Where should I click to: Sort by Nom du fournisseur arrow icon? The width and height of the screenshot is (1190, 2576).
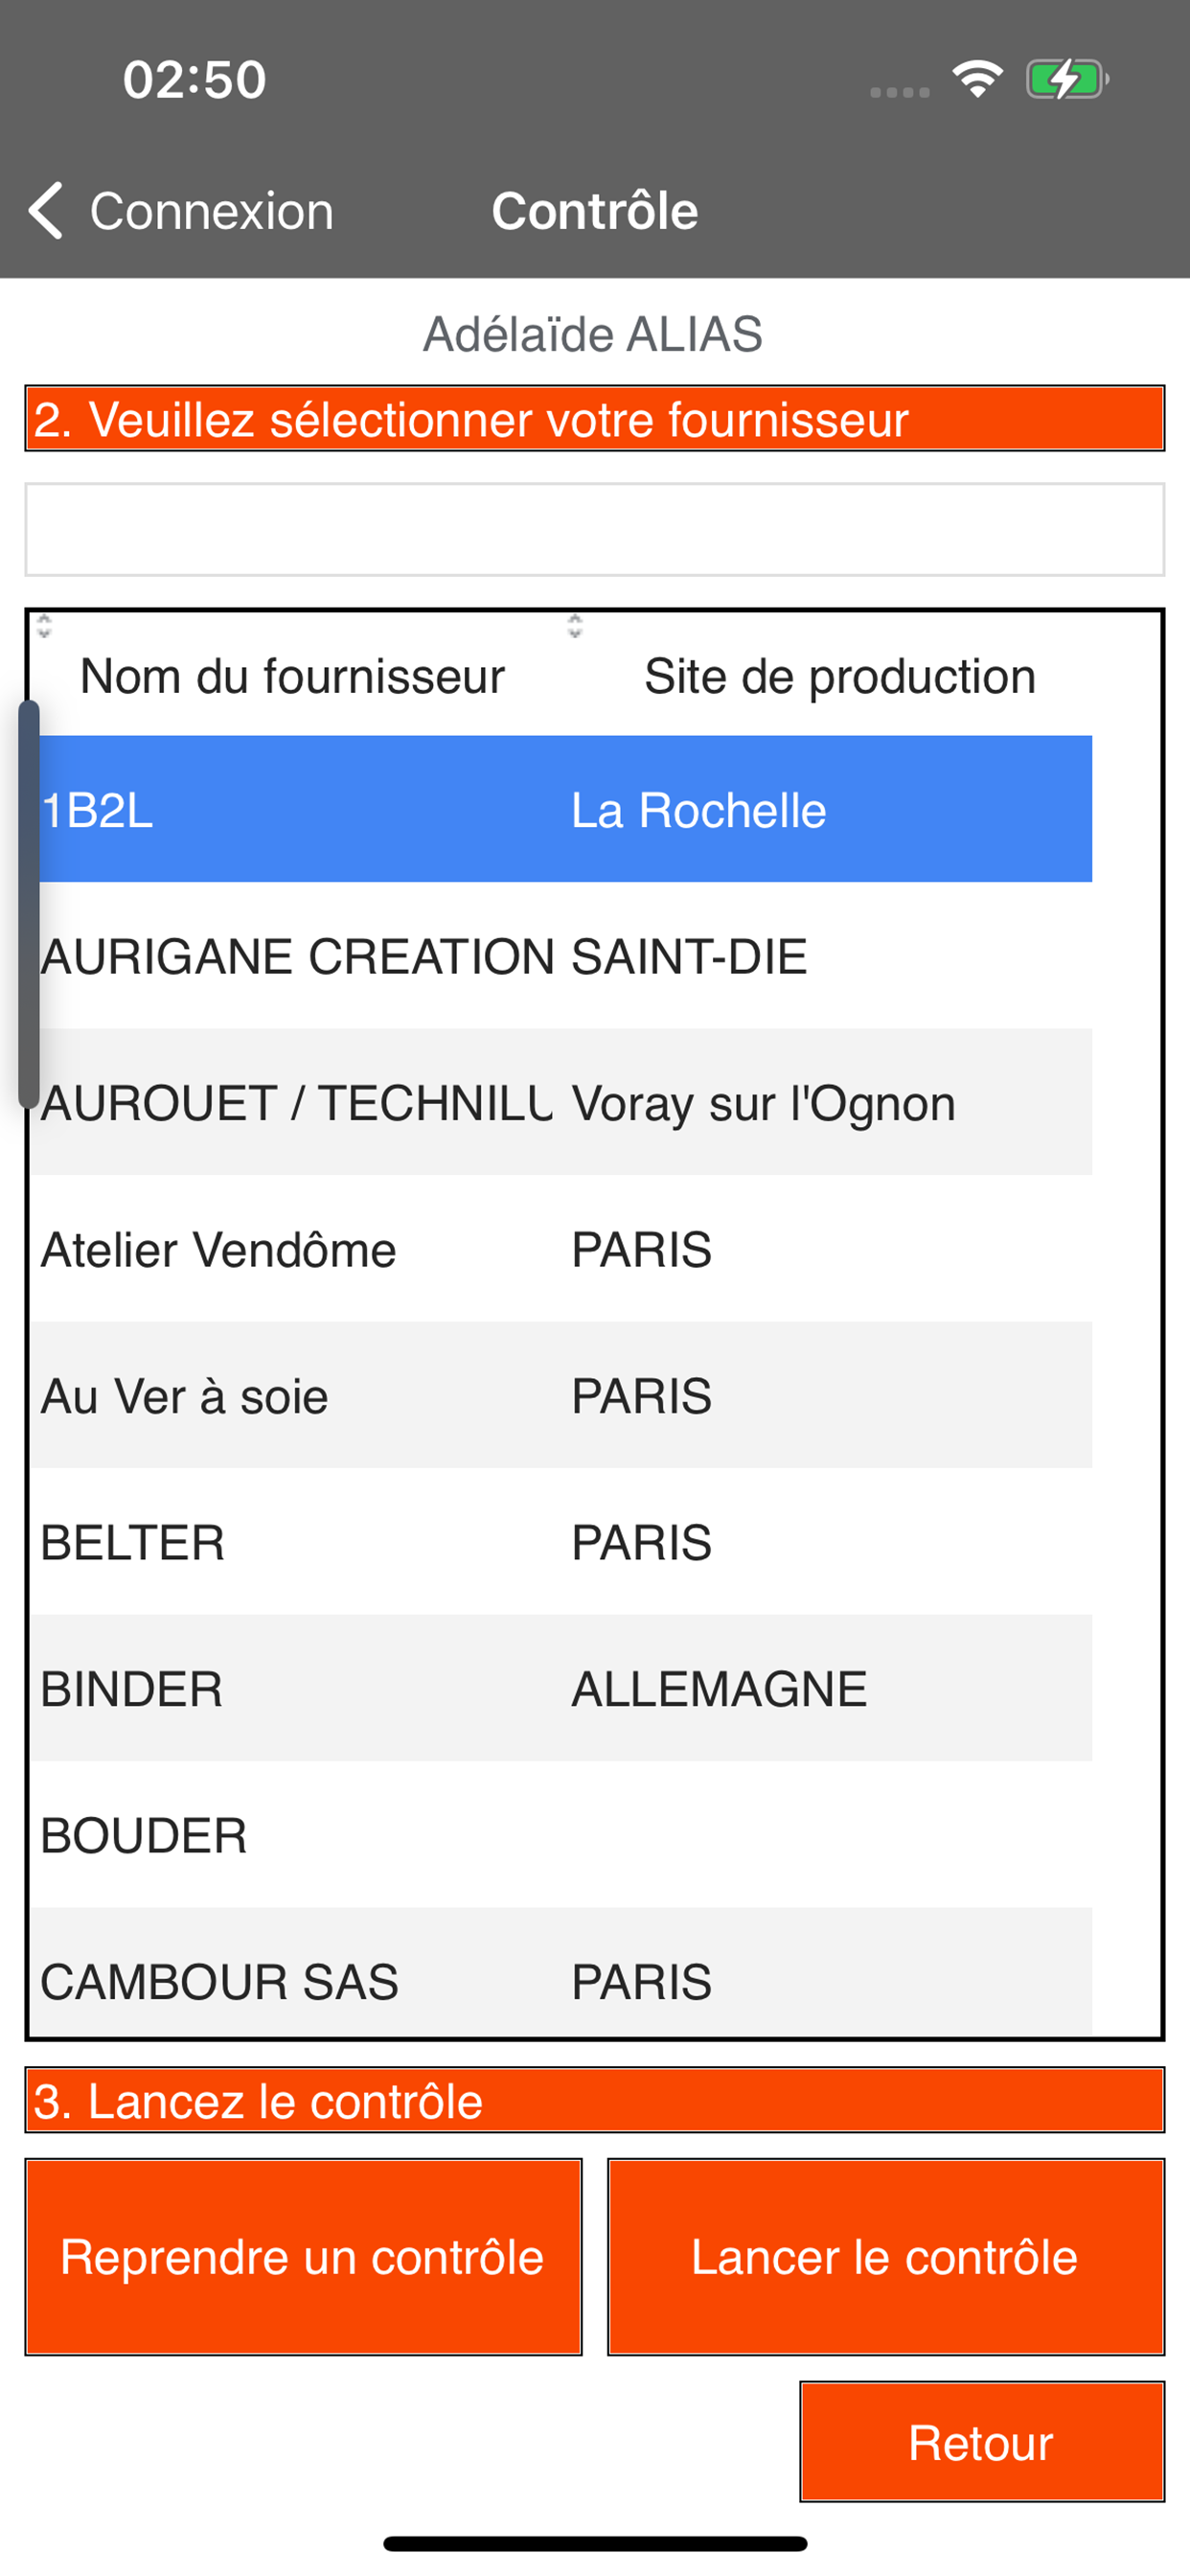click(x=44, y=627)
